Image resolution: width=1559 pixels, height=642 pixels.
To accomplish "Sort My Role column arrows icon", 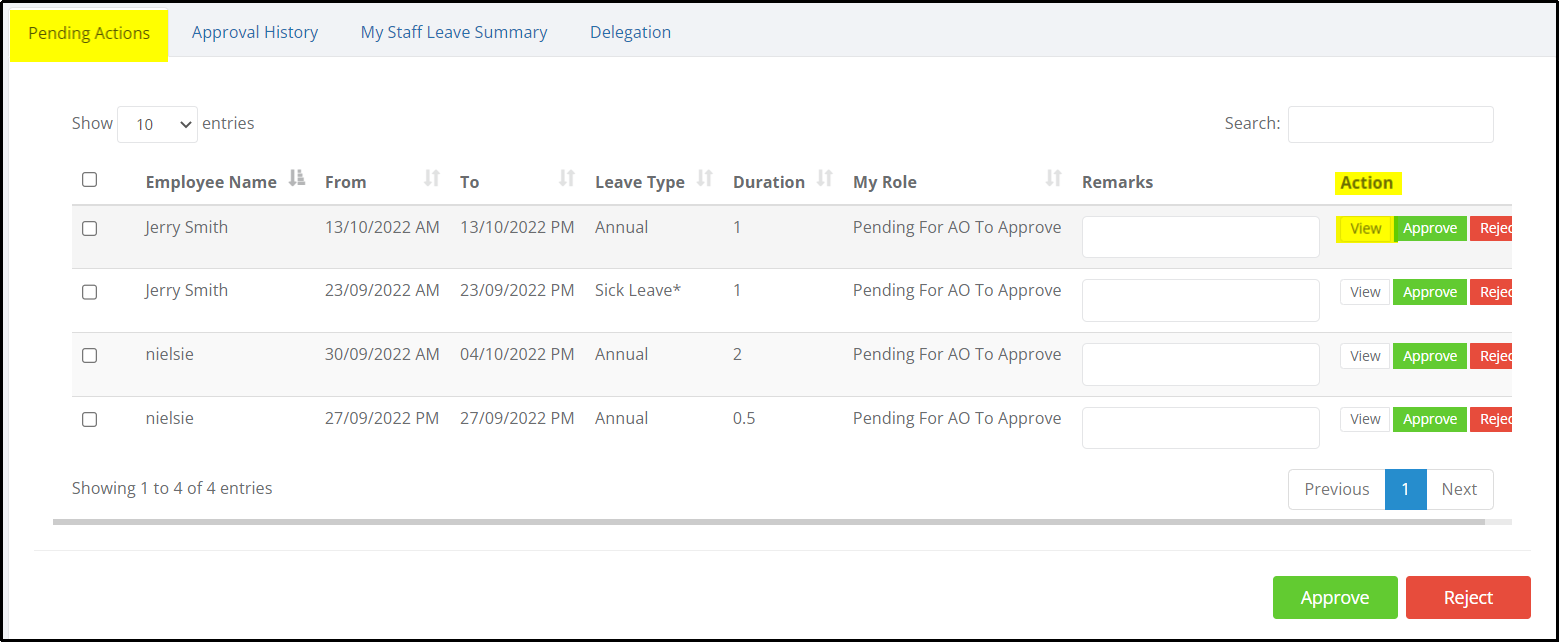I will [x=1054, y=178].
